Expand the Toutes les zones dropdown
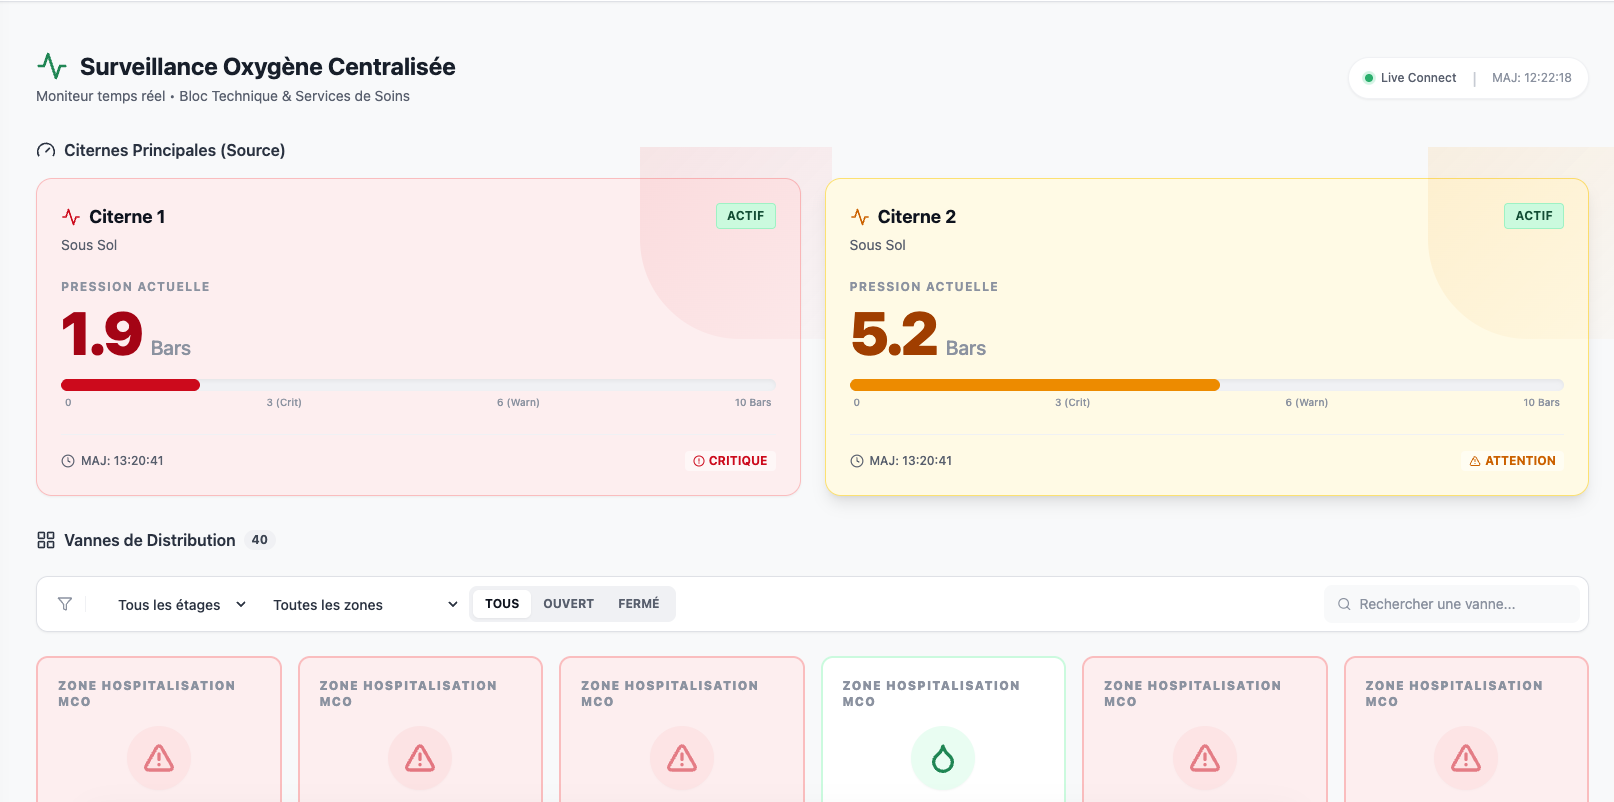This screenshot has height=802, width=1614. [x=365, y=605]
